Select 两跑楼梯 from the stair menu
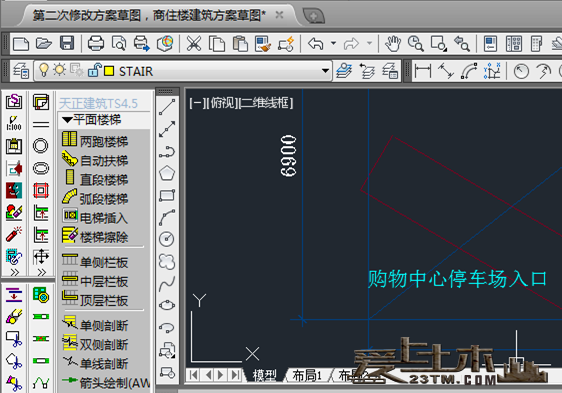Screen dimensions: 562x393 point(95,141)
